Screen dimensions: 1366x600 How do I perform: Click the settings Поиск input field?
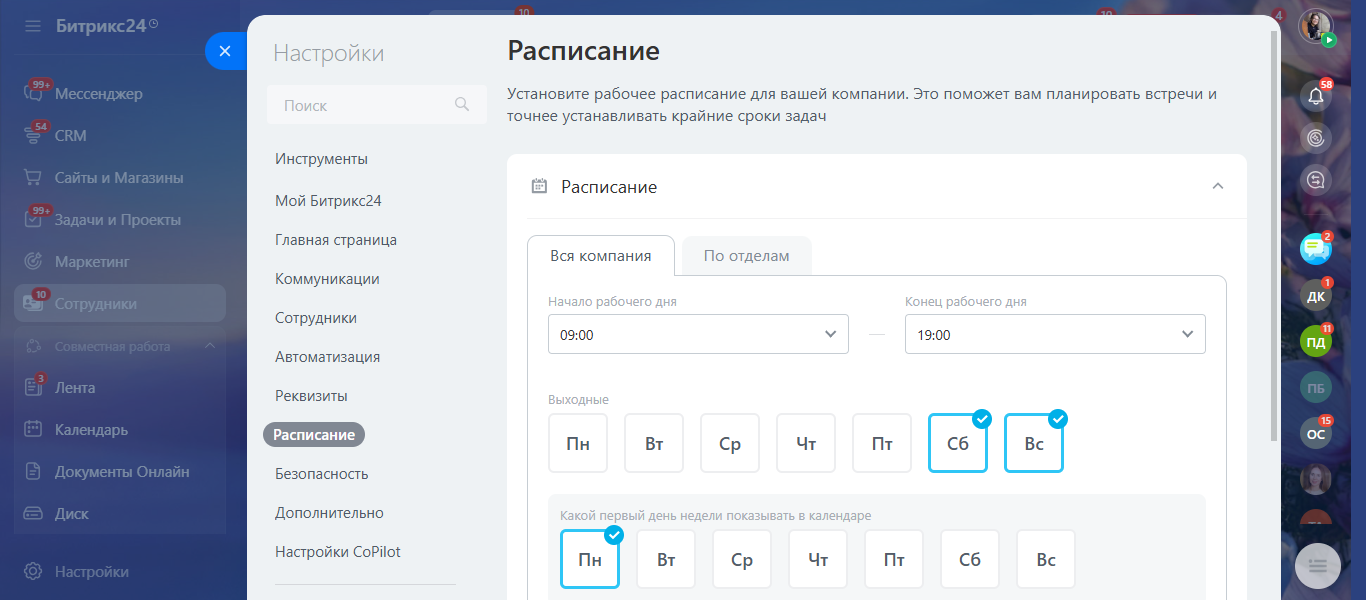click(377, 104)
